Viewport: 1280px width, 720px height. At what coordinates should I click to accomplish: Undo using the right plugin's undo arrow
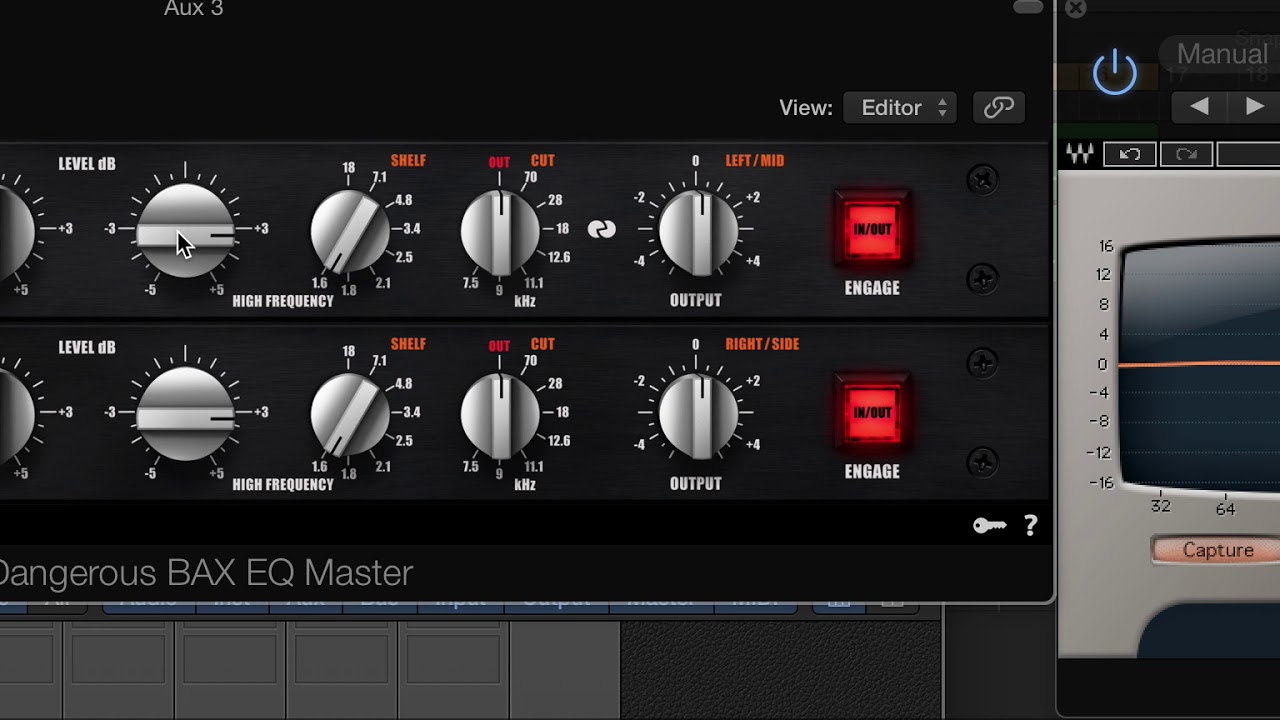[1130, 154]
